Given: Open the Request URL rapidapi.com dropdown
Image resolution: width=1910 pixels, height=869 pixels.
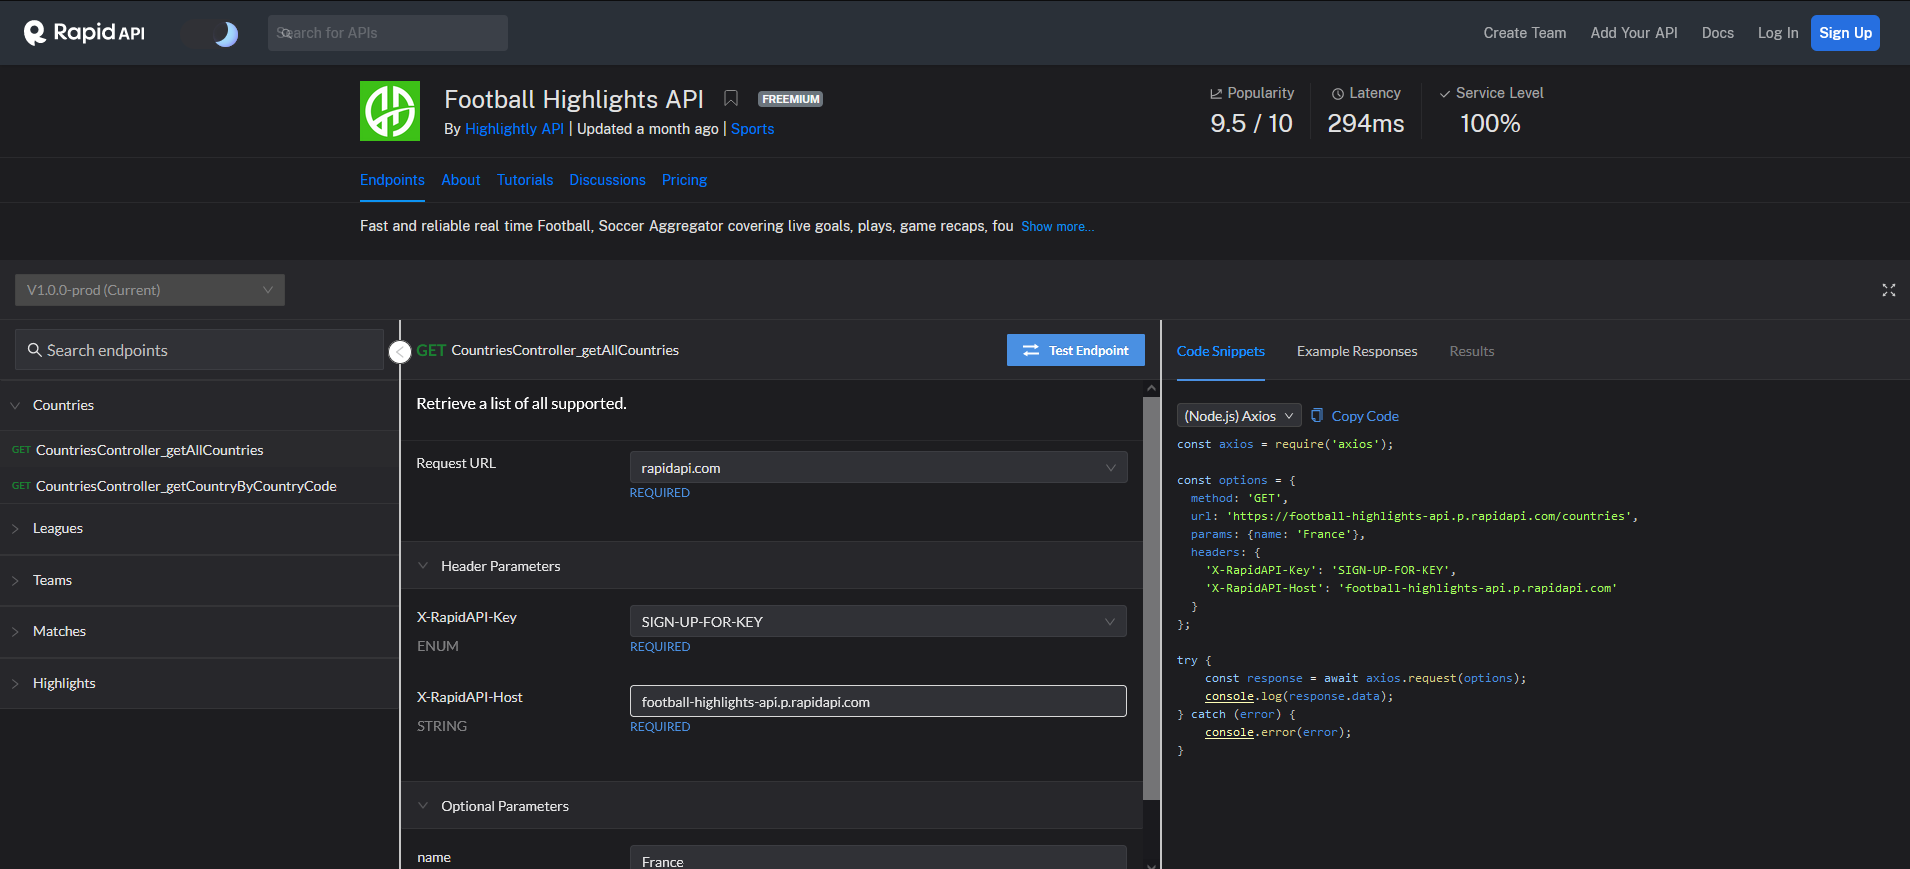Looking at the screenshot, I should [x=878, y=467].
